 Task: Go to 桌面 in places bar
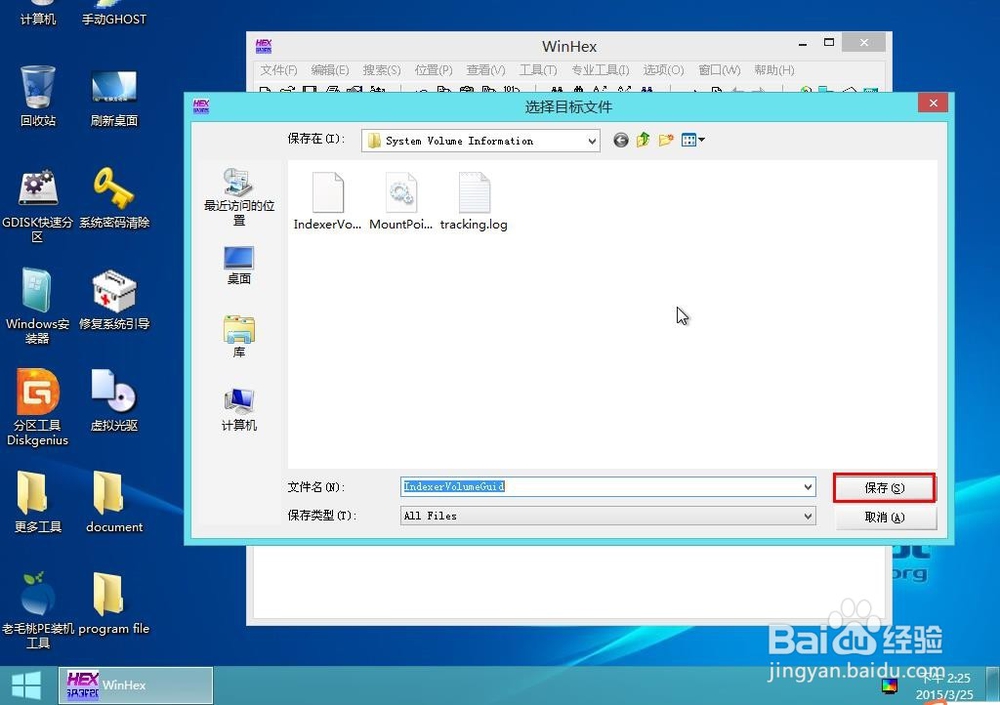point(239,265)
